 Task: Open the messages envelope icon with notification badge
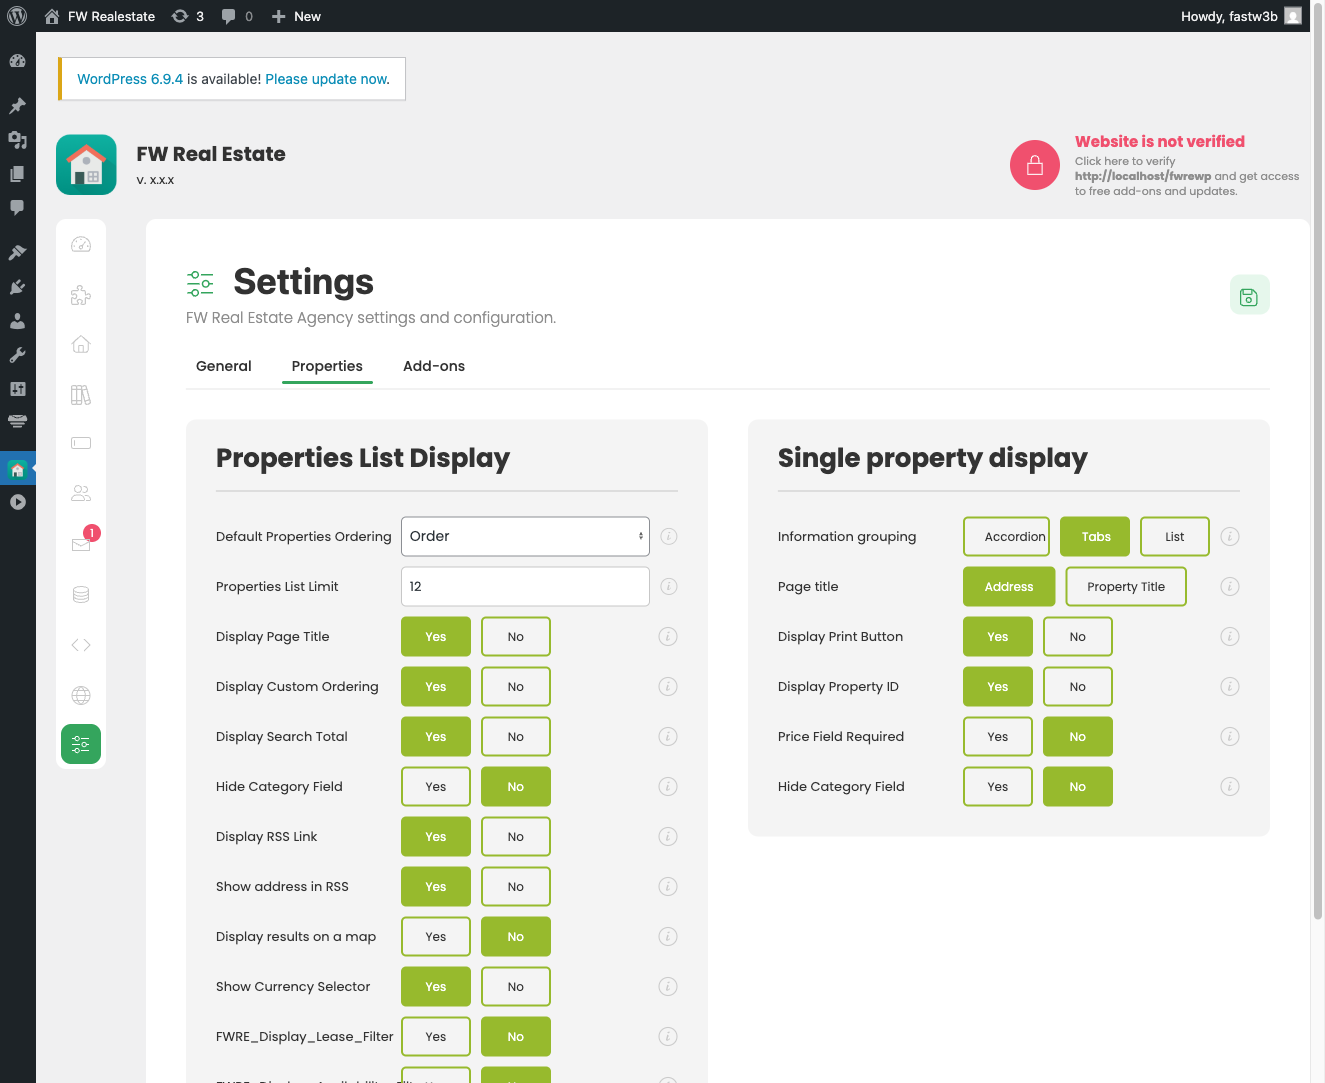click(81, 543)
